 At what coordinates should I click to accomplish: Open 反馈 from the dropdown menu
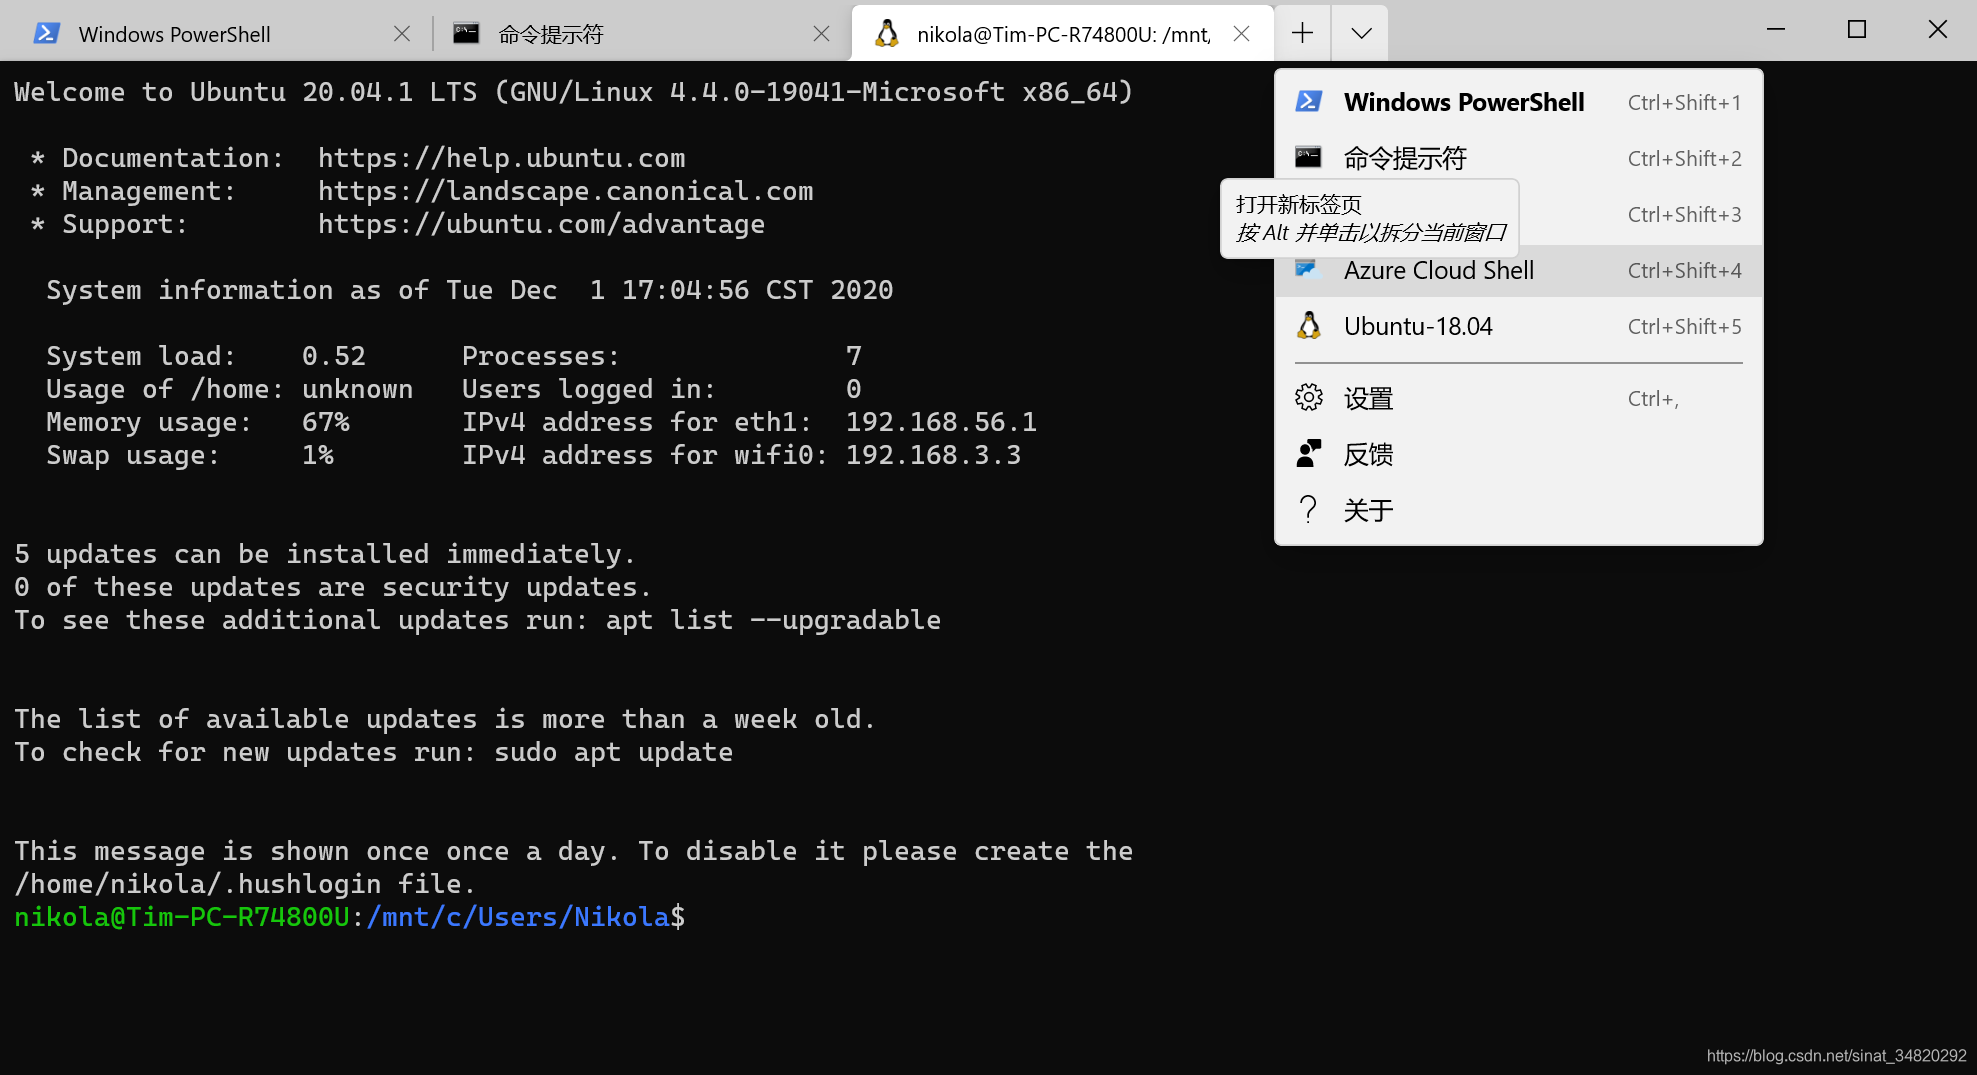coord(1518,454)
